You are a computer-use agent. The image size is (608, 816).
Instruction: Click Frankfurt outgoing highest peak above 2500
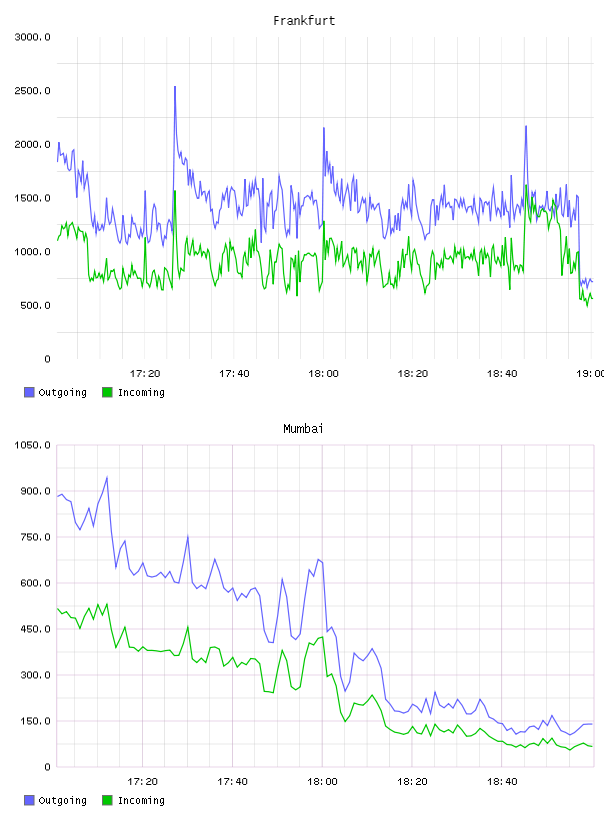[175, 87]
